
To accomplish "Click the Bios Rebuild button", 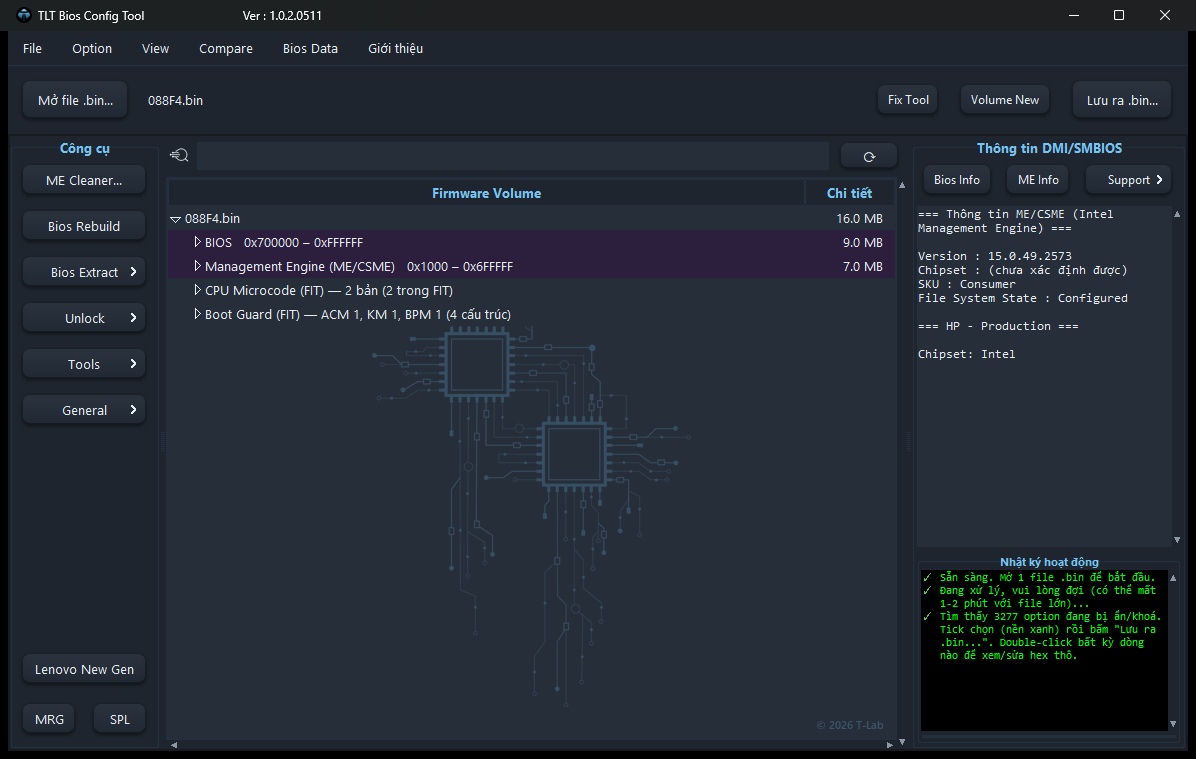I will pyautogui.click(x=84, y=227).
